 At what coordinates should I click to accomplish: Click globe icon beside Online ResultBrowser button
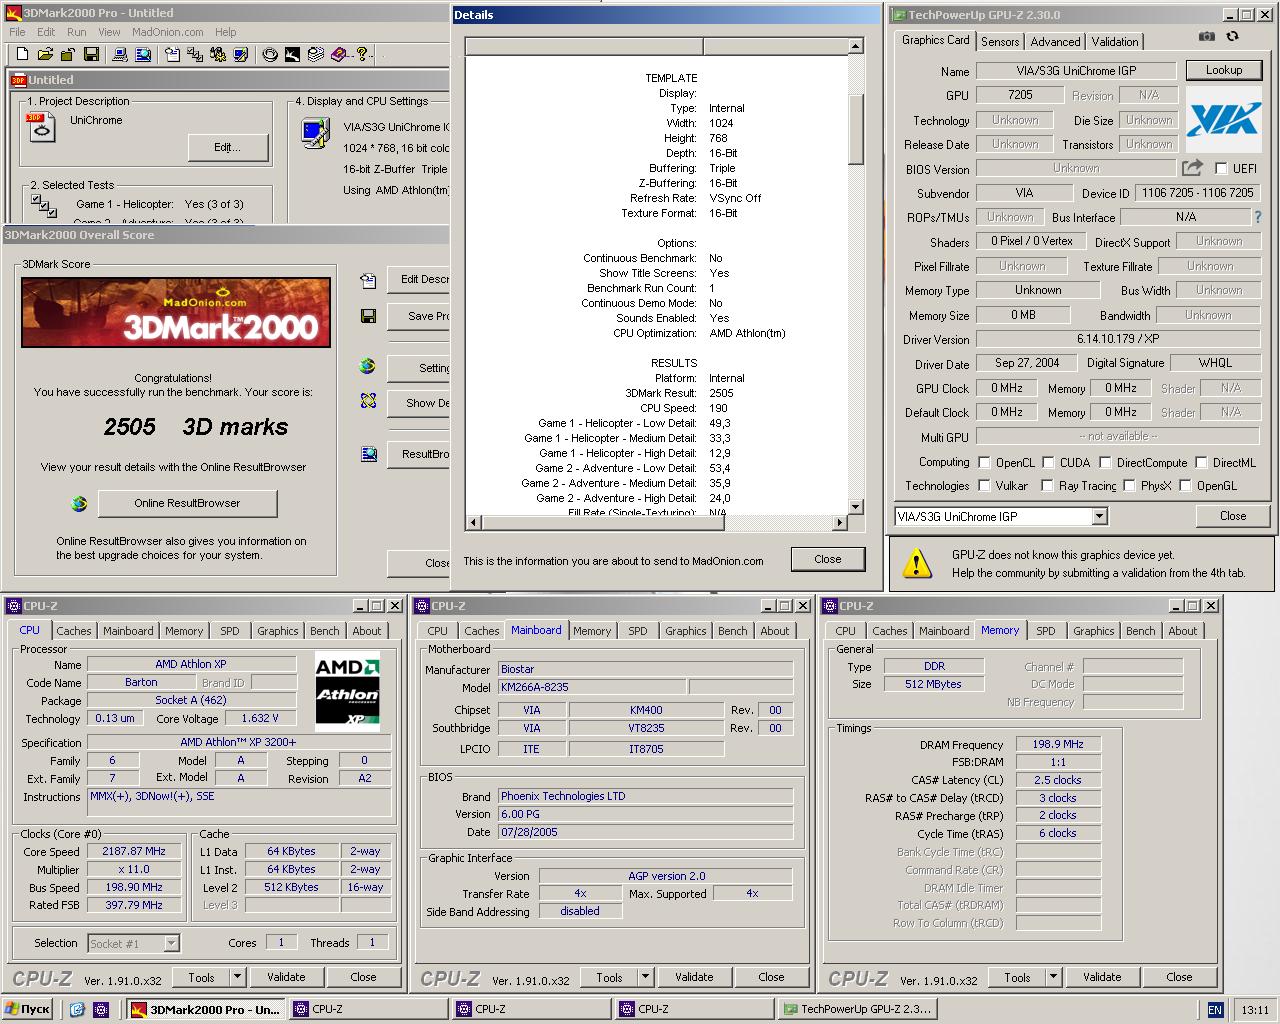[x=79, y=503]
